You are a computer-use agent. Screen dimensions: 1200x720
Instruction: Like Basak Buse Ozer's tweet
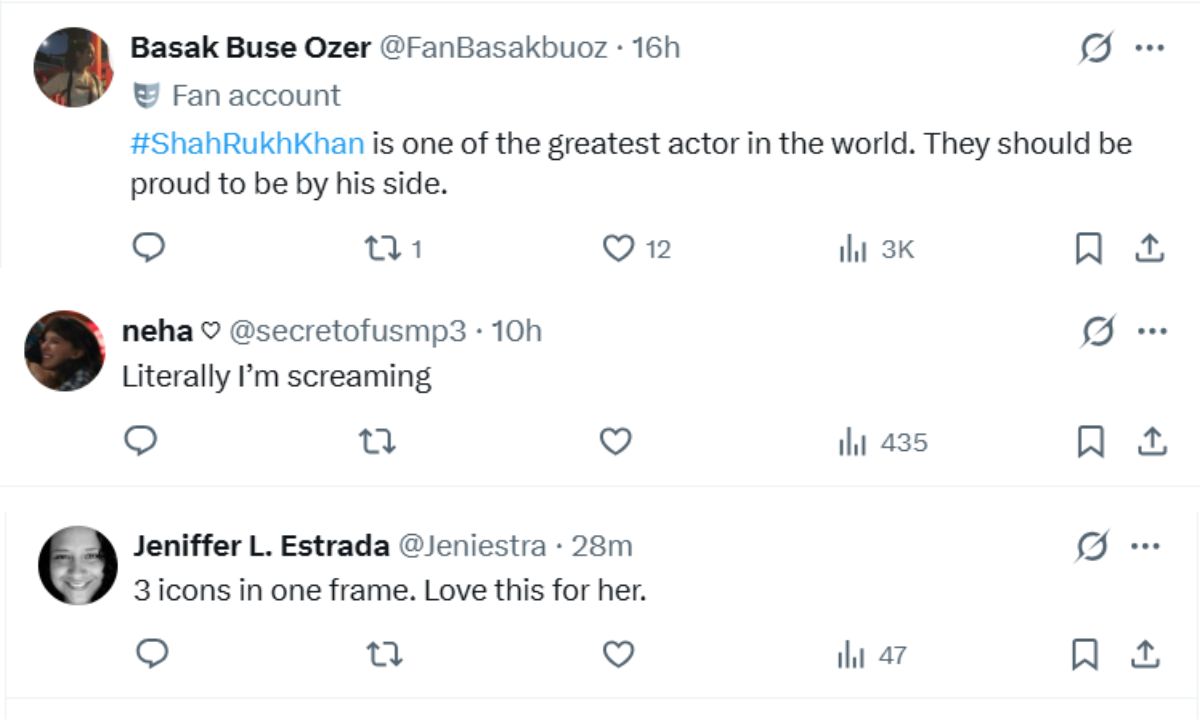click(x=619, y=248)
